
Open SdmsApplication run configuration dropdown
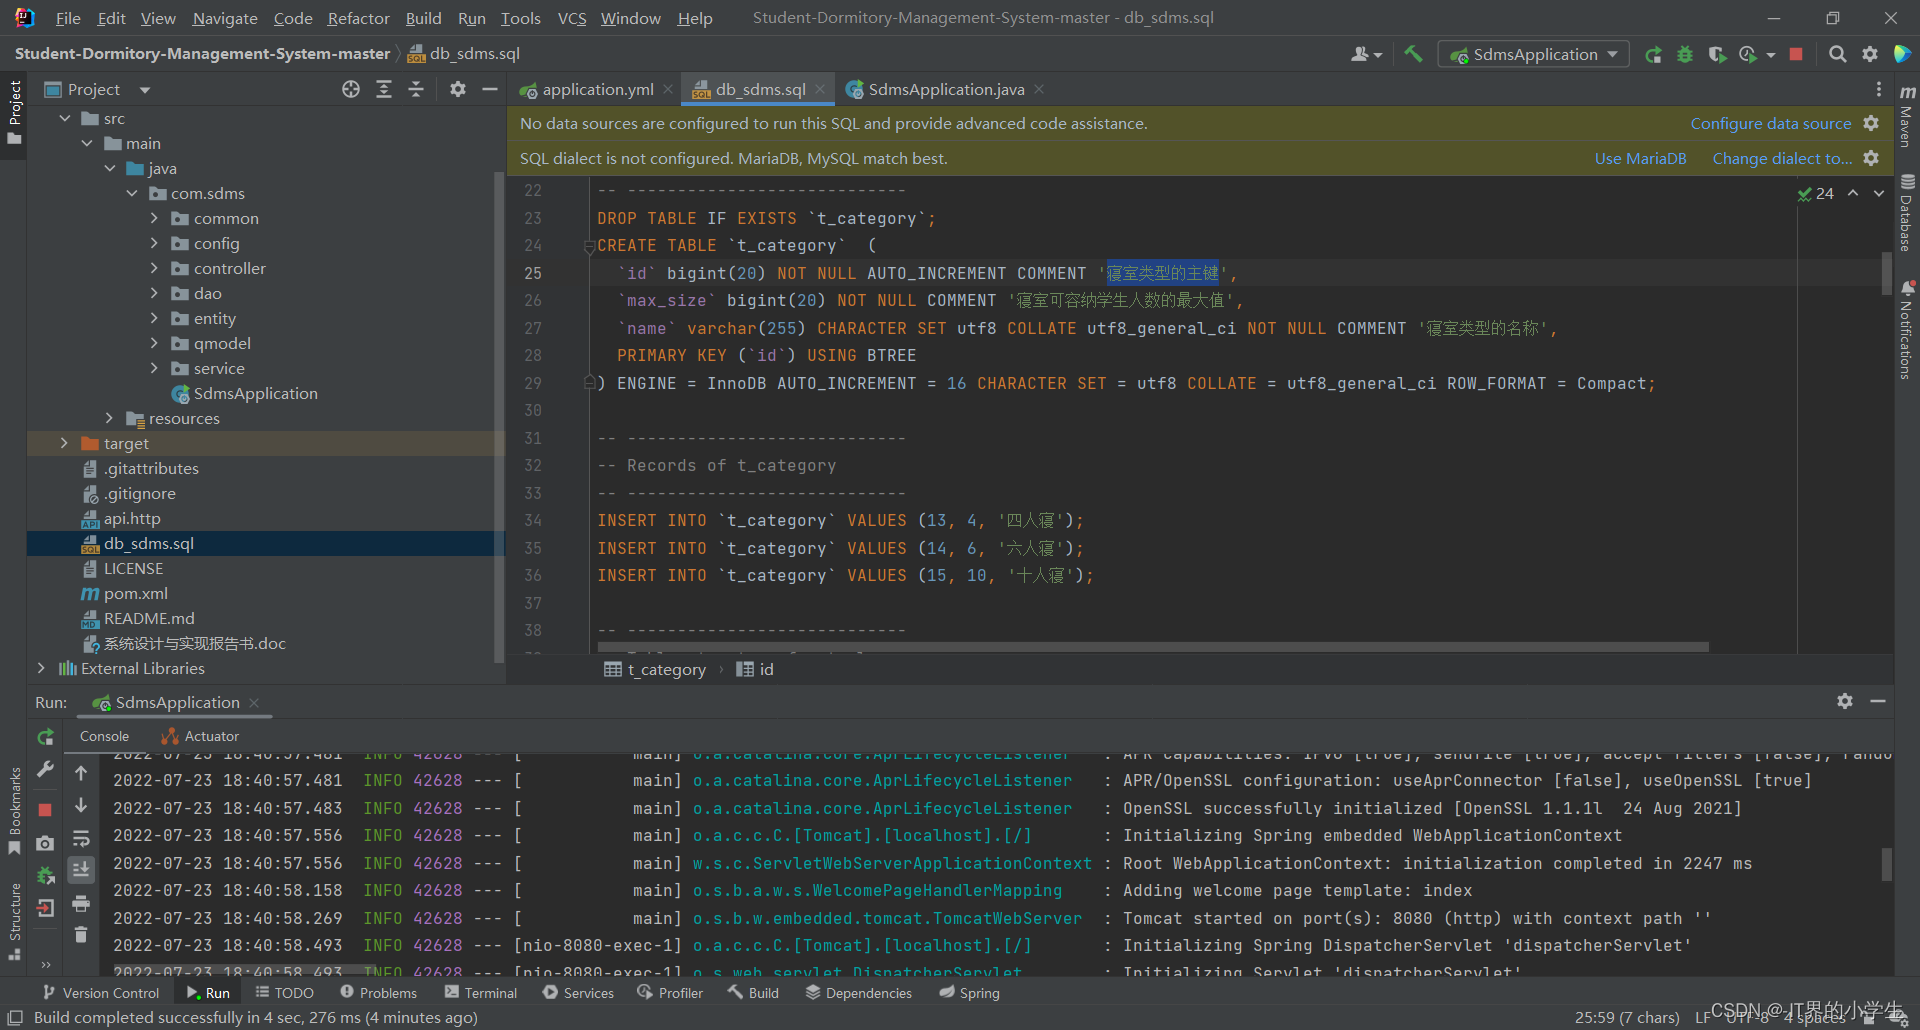[x=1533, y=54]
